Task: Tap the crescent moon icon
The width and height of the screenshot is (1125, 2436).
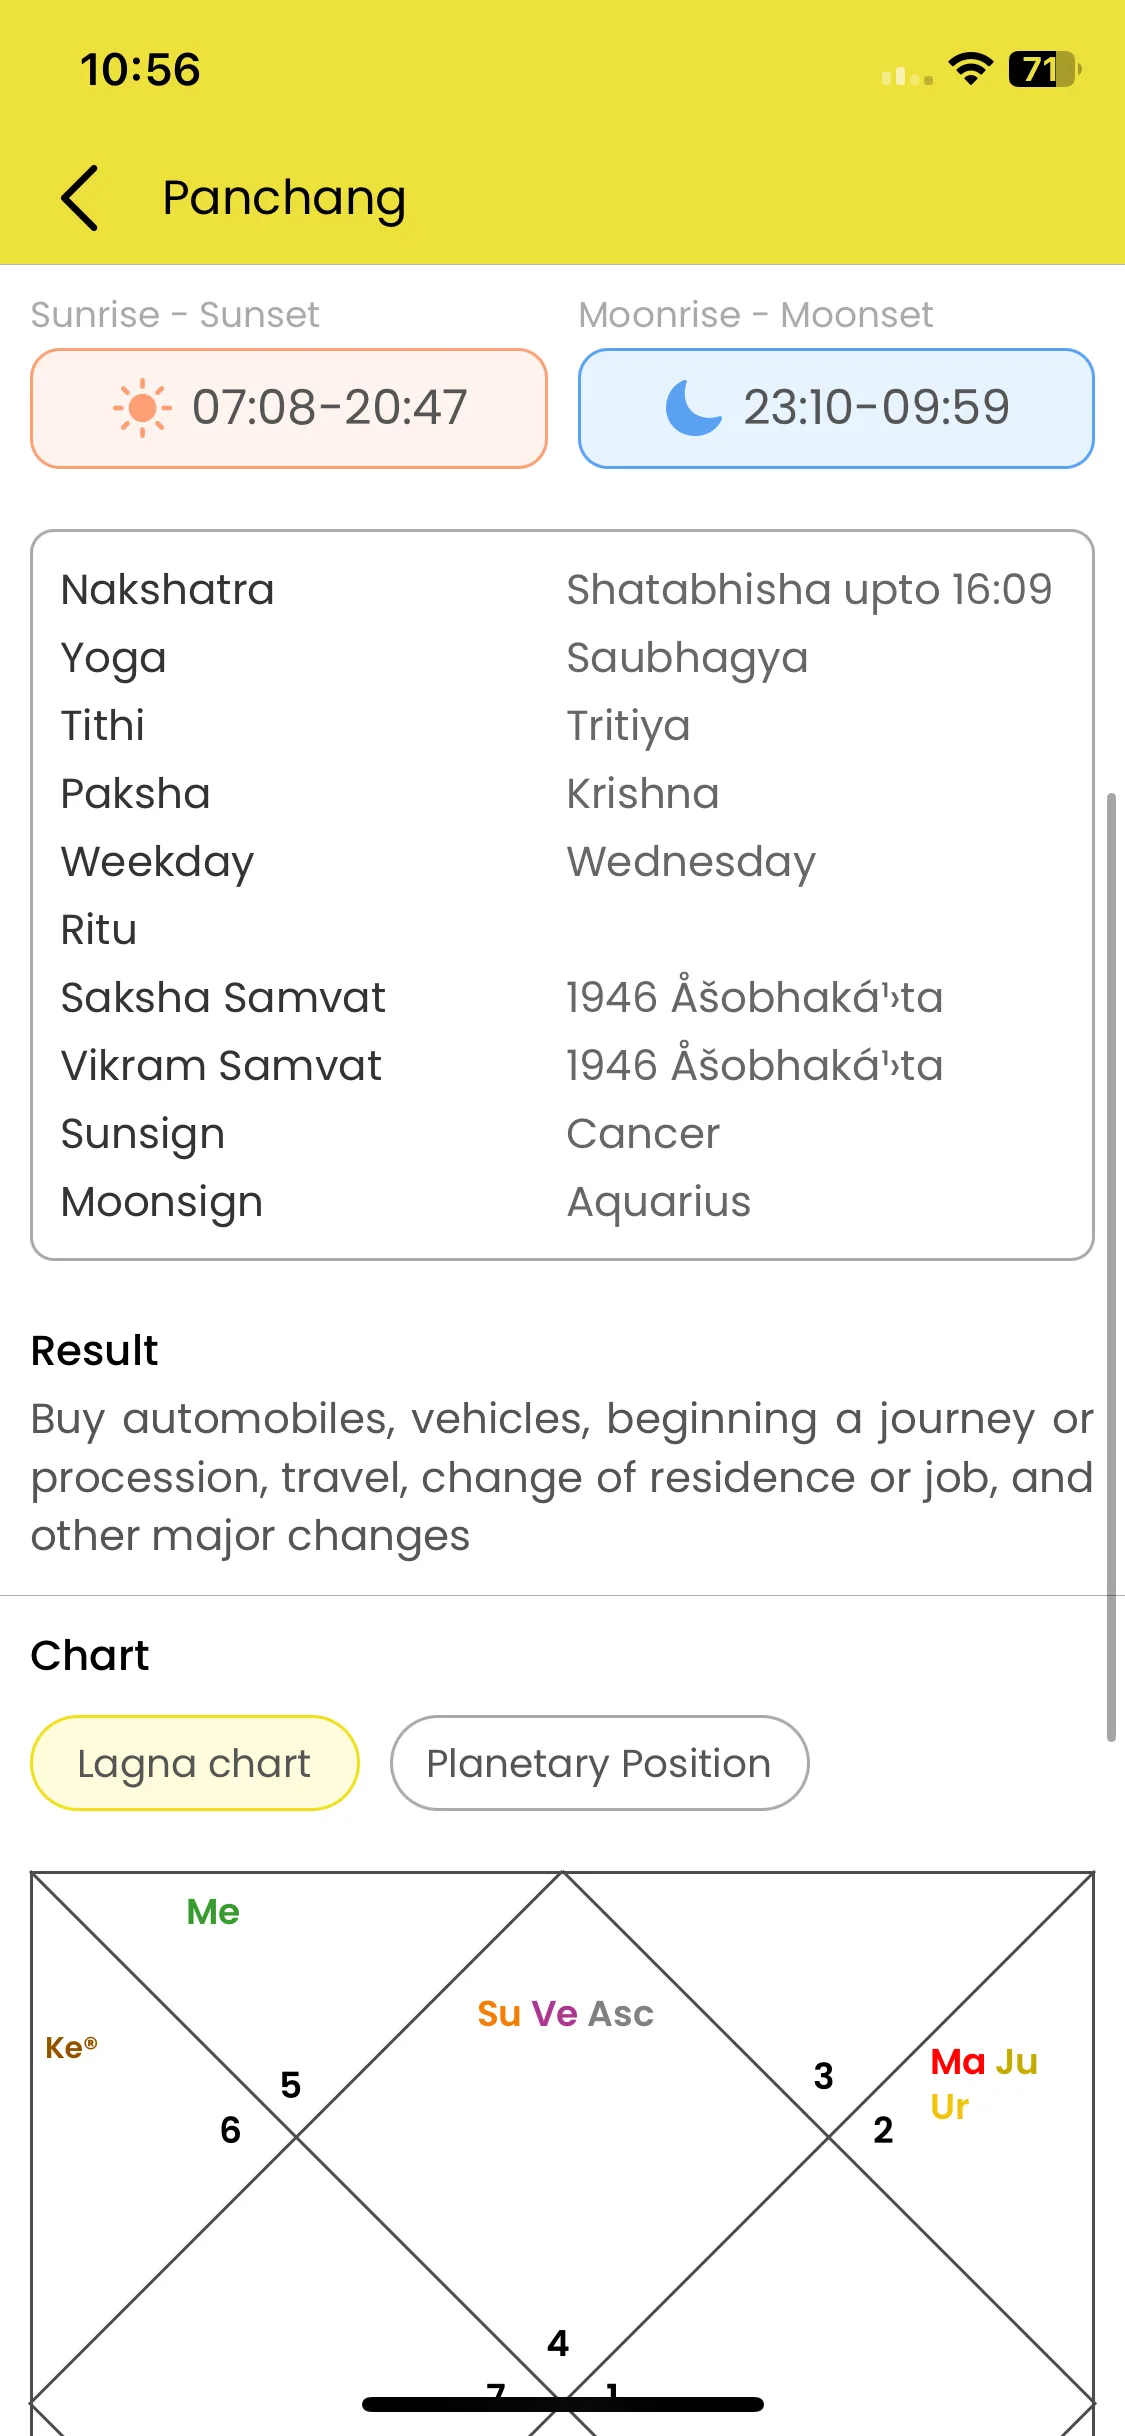Action: tap(694, 408)
